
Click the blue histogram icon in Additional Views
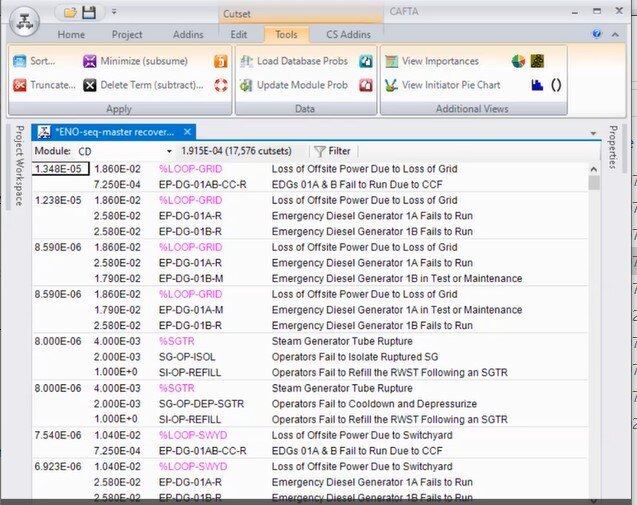click(537, 85)
